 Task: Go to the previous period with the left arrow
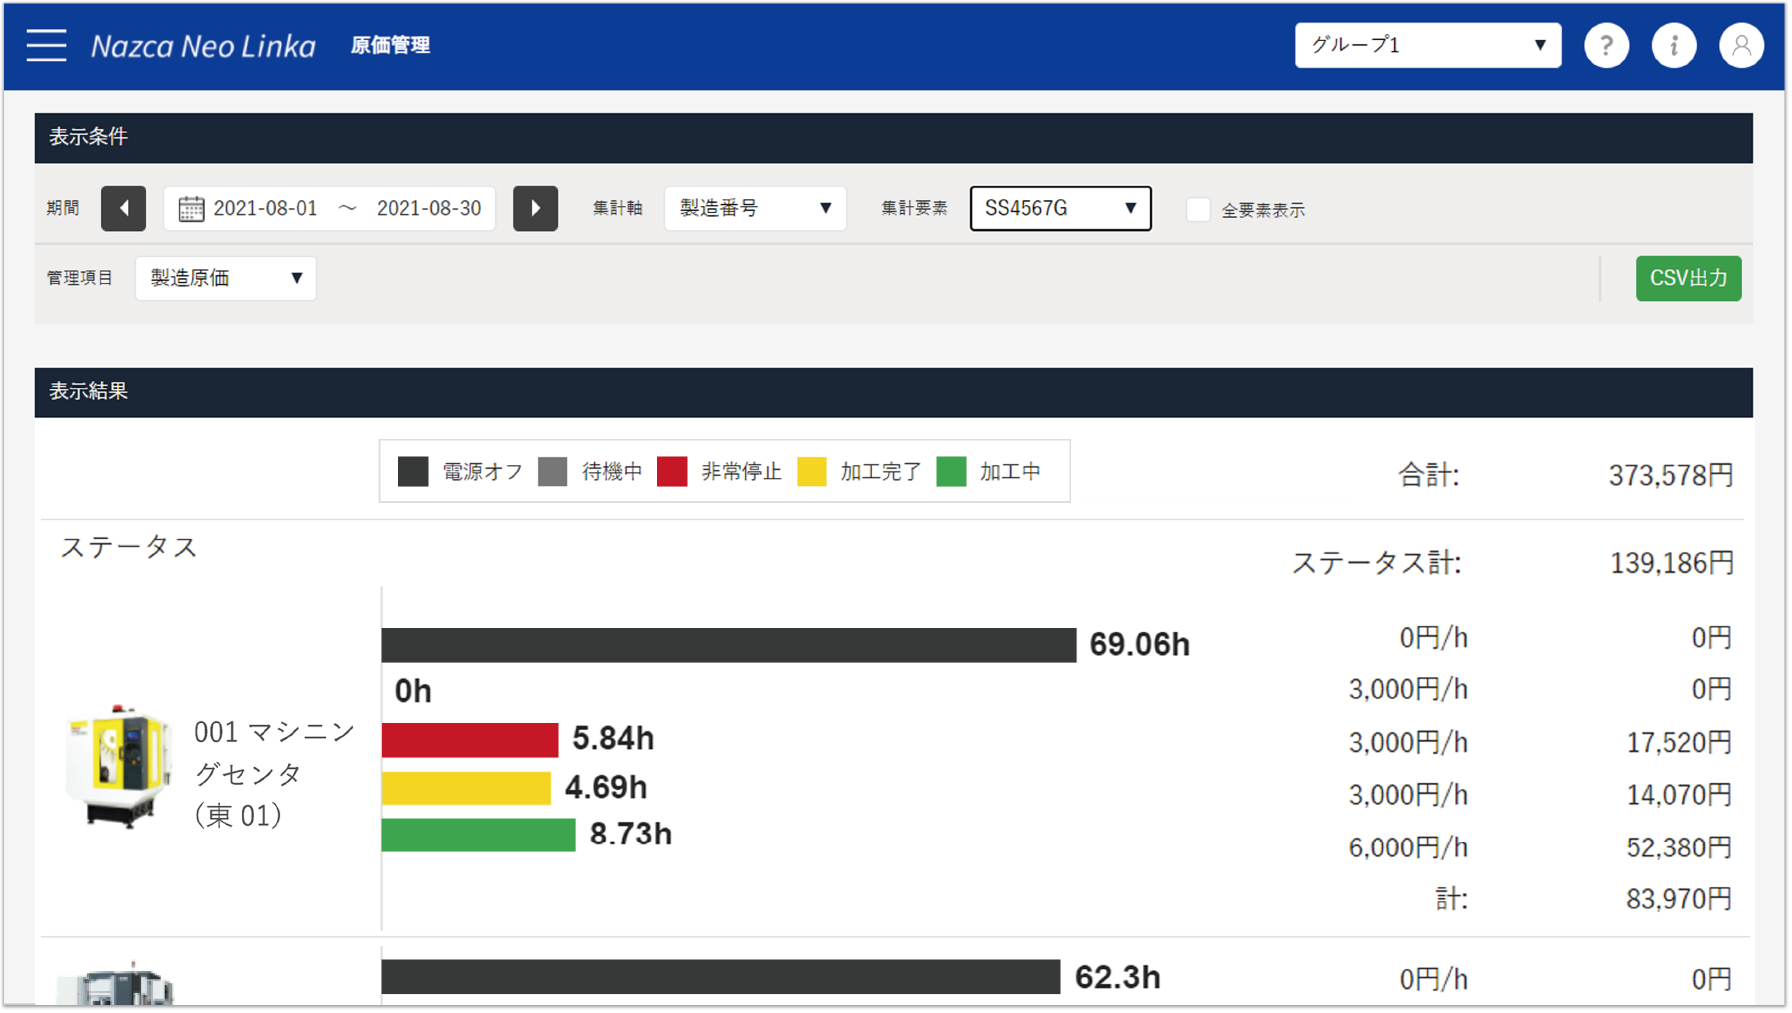coord(123,208)
